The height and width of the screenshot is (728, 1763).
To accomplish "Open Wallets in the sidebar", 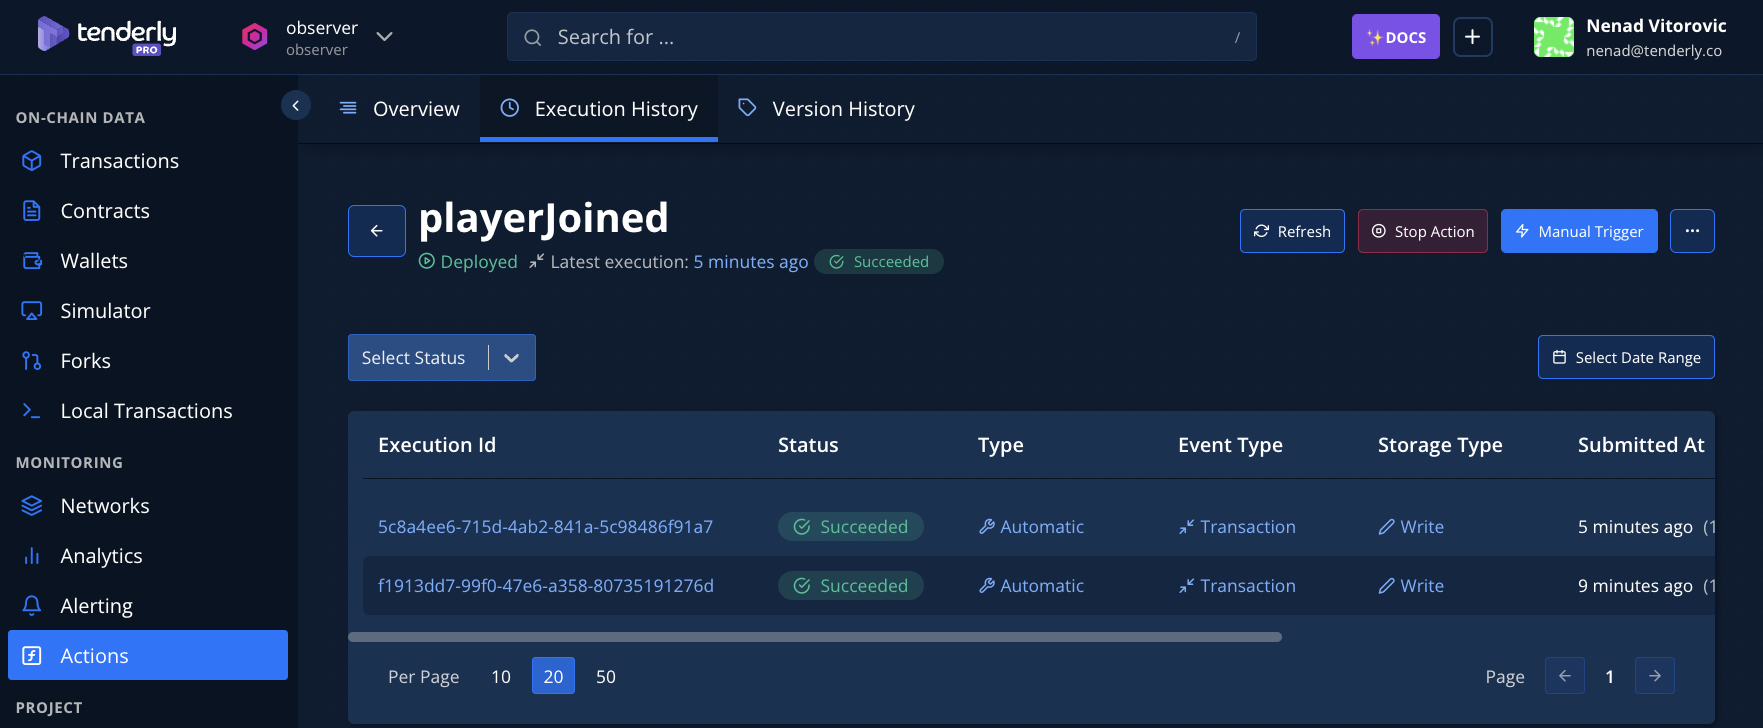I will pyautogui.click(x=148, y=261).
